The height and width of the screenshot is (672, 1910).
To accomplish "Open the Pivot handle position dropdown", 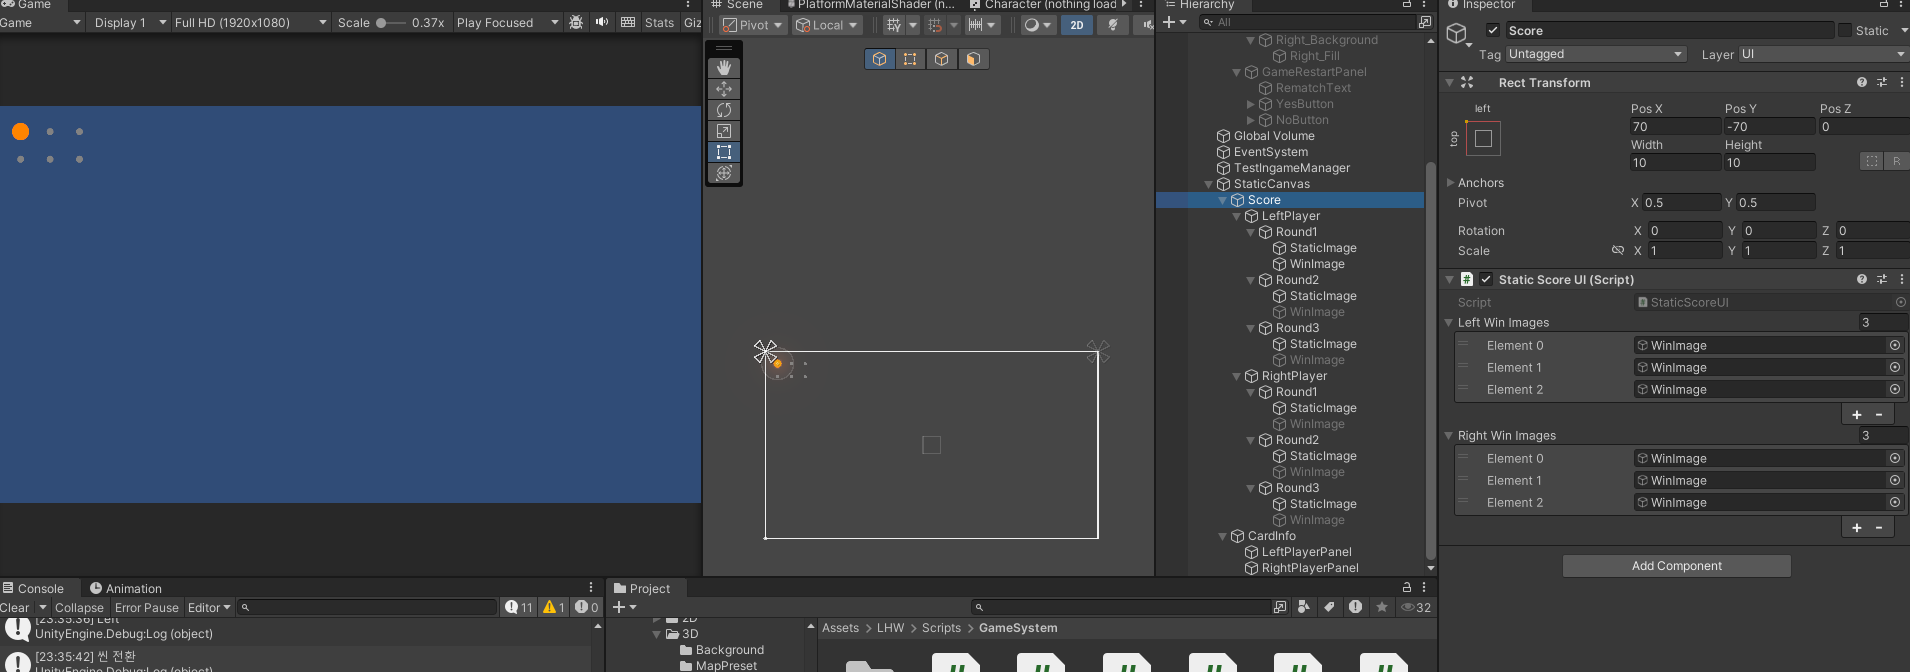I will pyautogui.click(x=753, y=25).
